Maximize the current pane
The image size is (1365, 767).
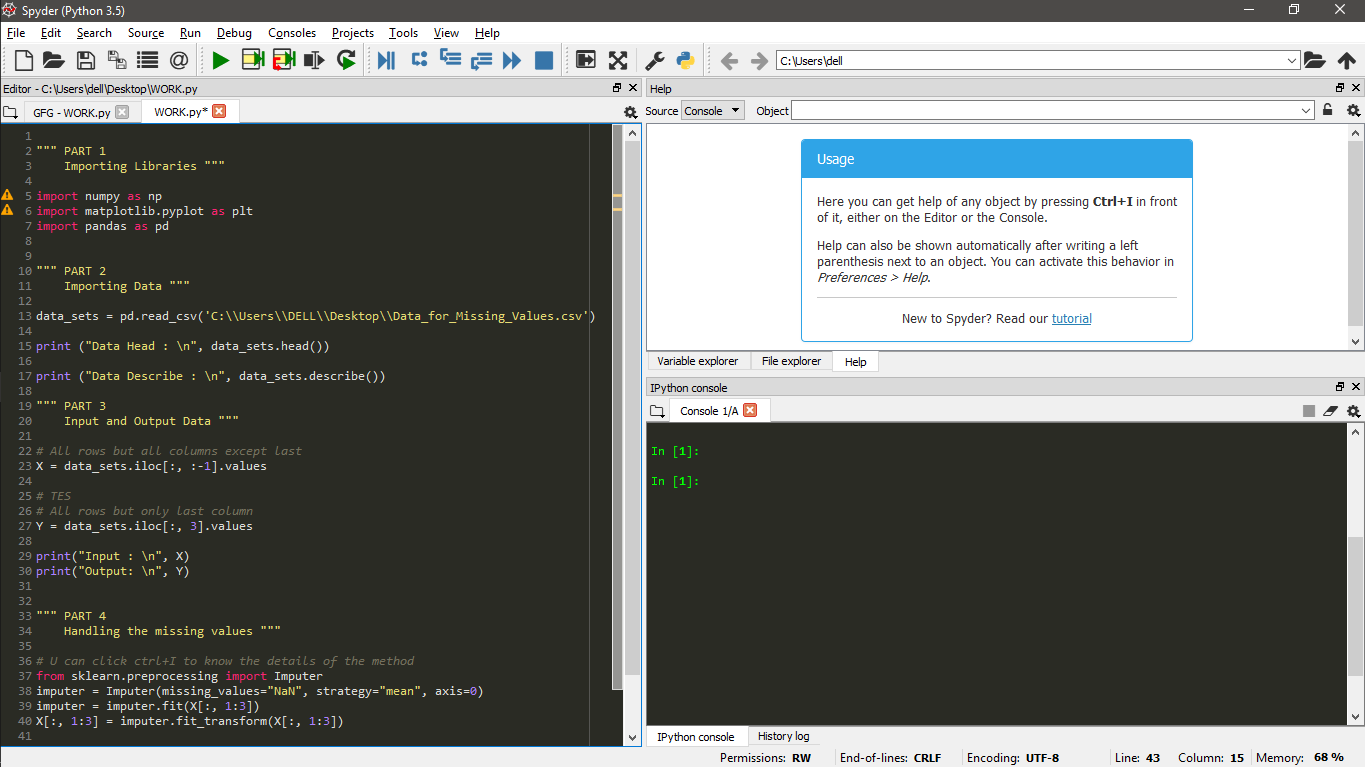[x=618, y=61]
